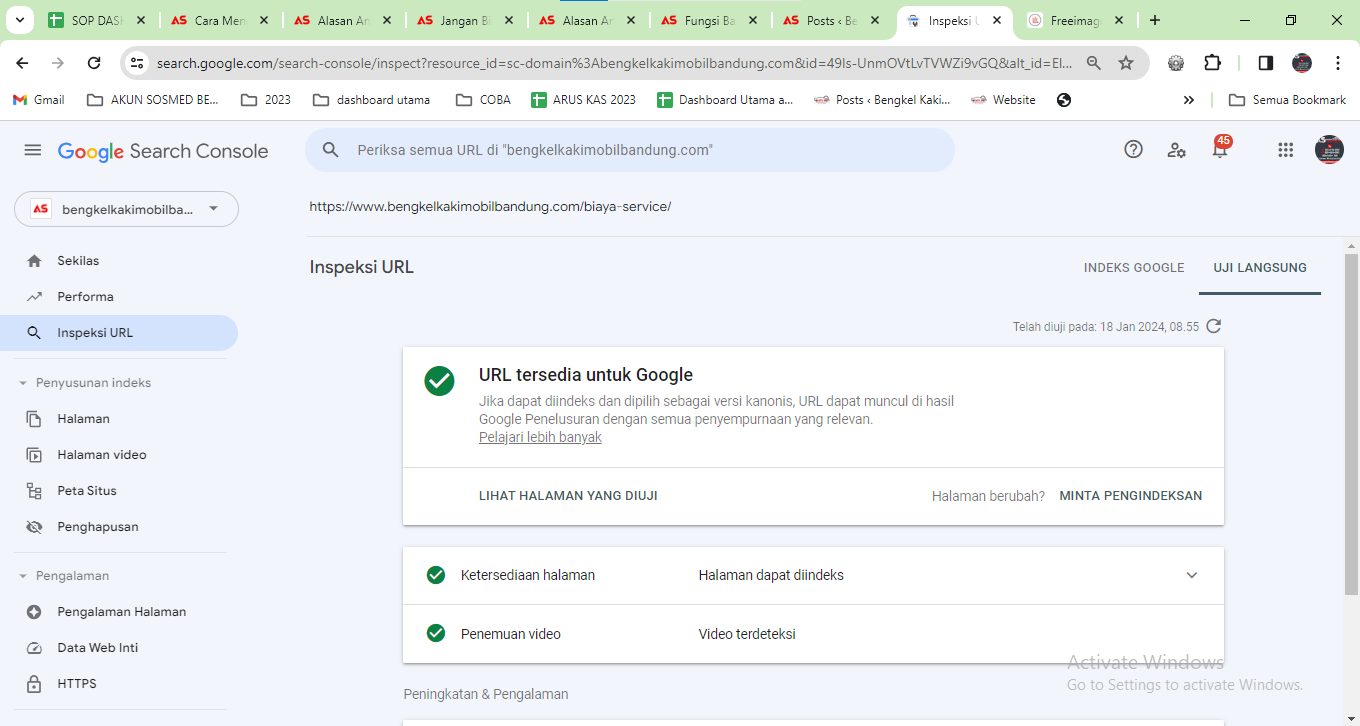Image resolution: width=1360 pixels, height=726 pixels.
Task: Open the tab search dropdown arrow
Action: tap(22, 20)
